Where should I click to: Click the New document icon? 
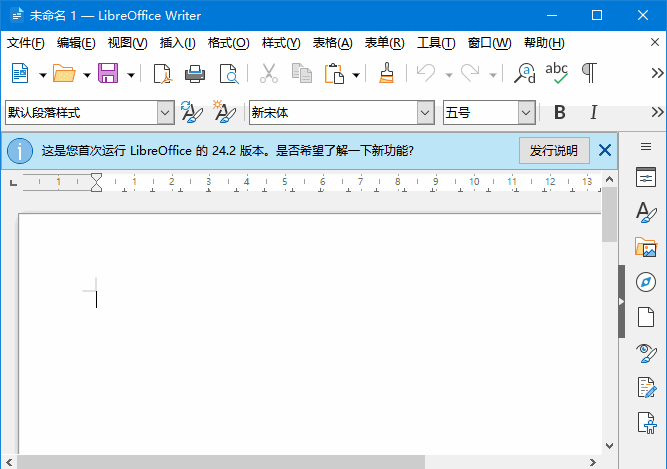[20, 74]
